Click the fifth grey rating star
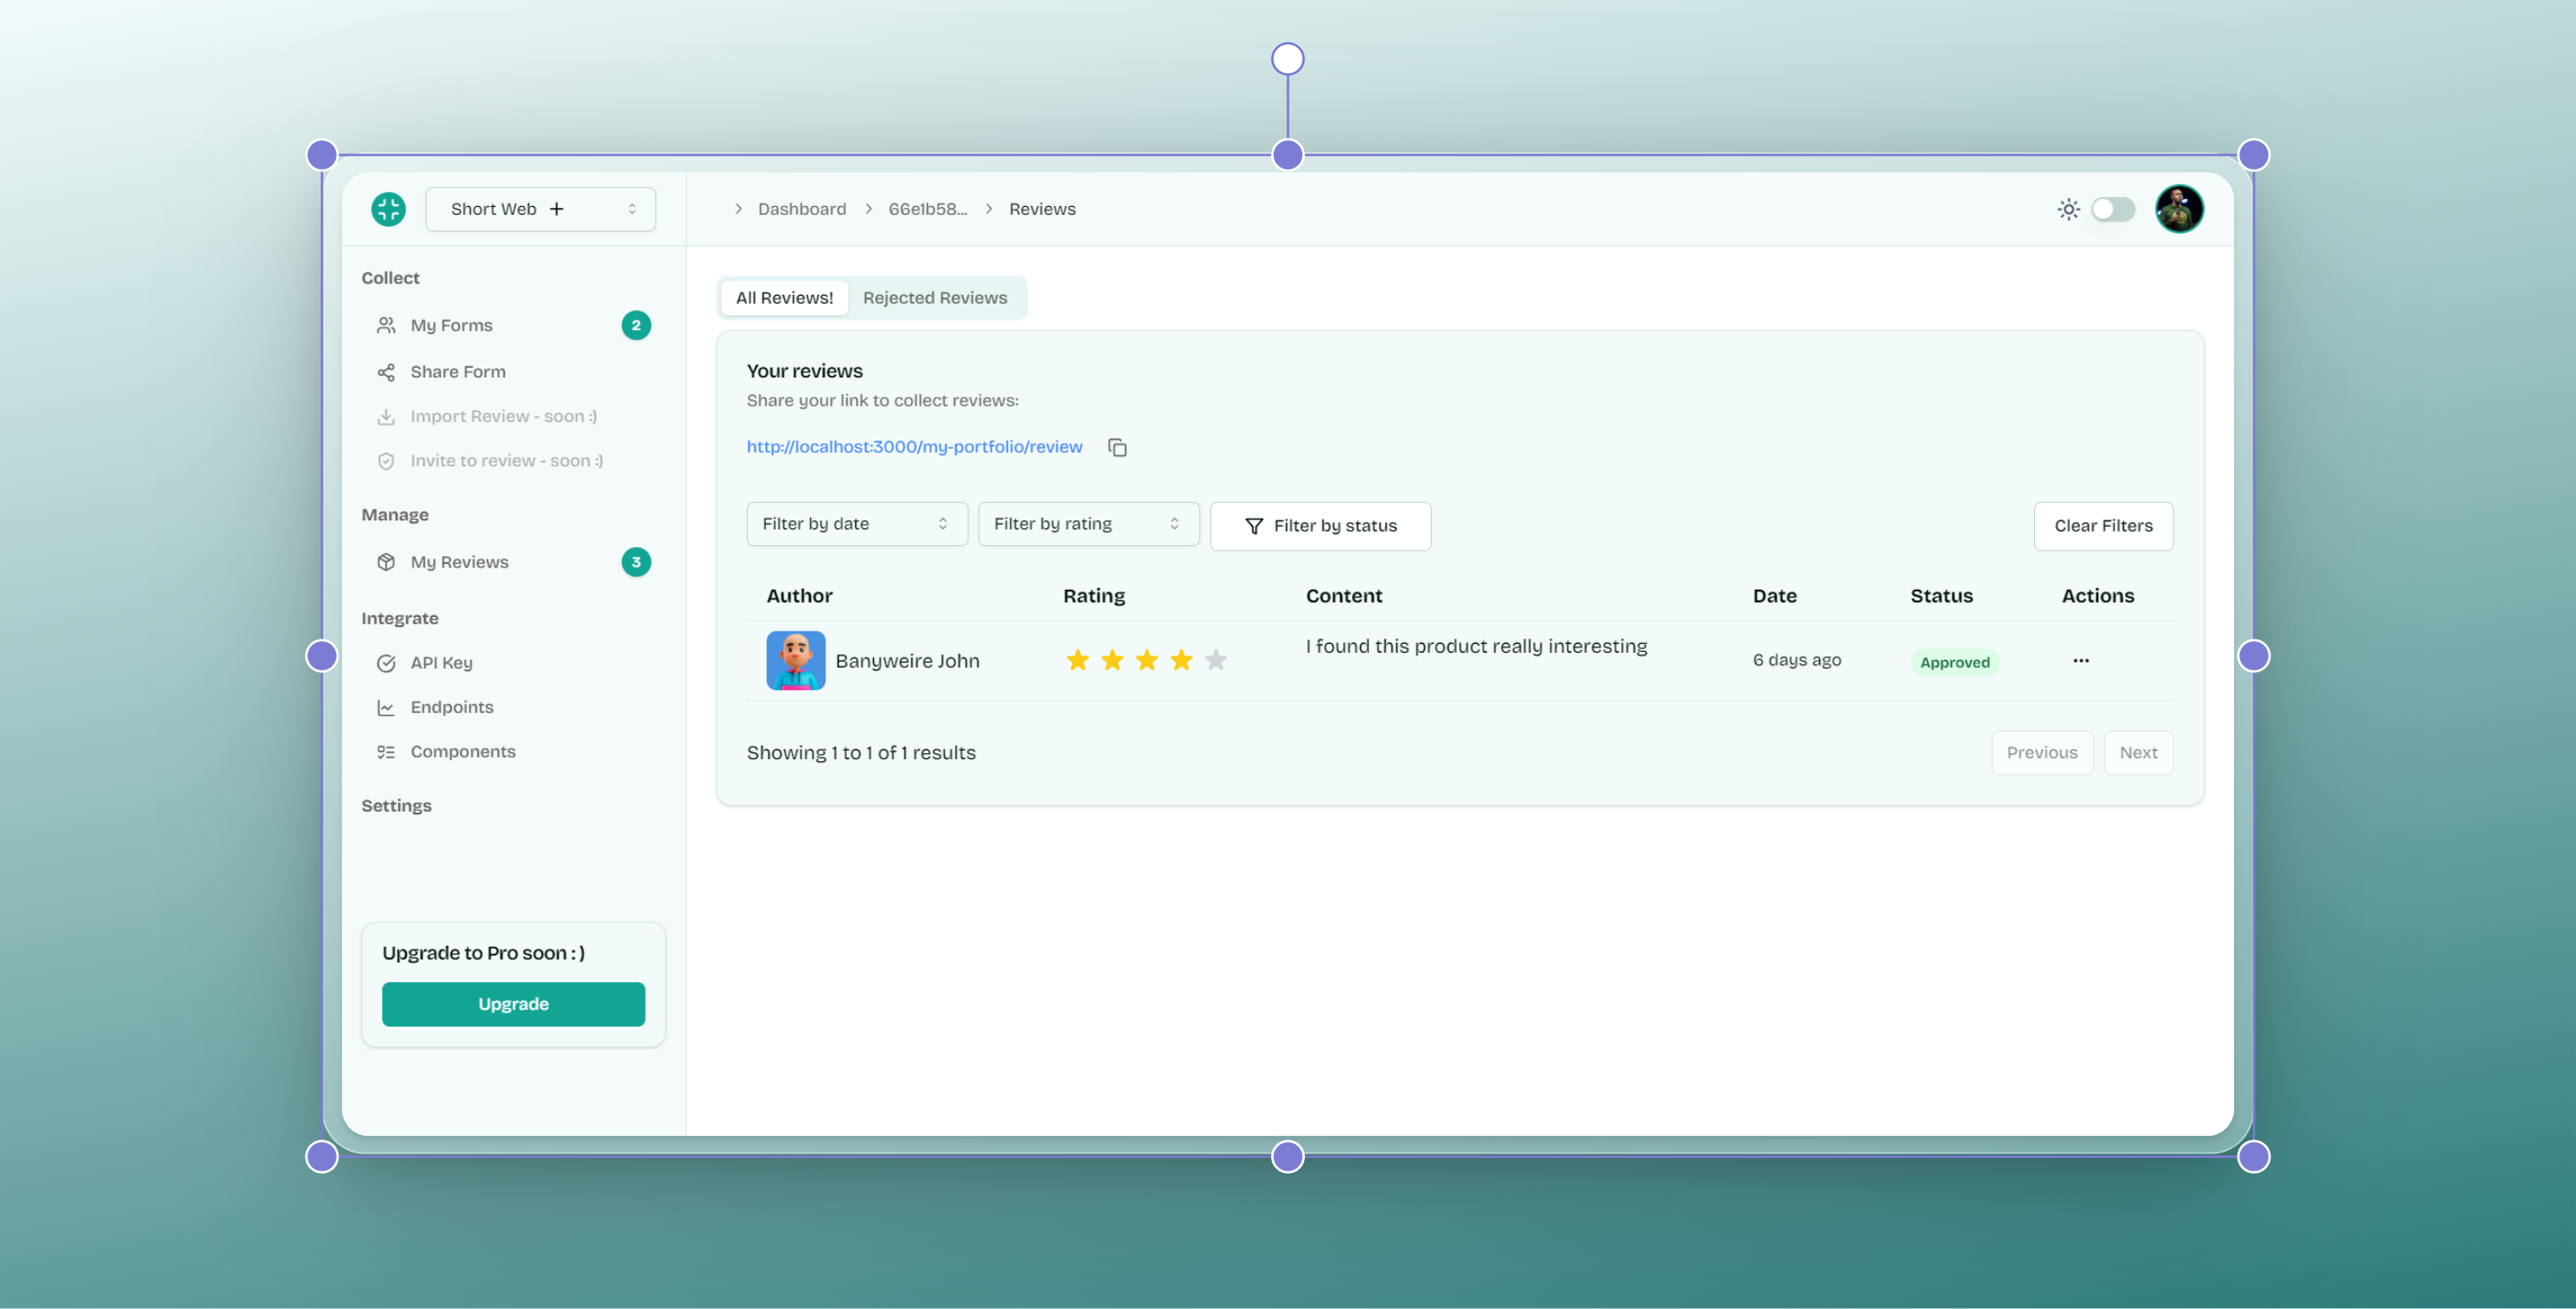Viewport: 2576px width, 1309px height. tap(1215, 660)
